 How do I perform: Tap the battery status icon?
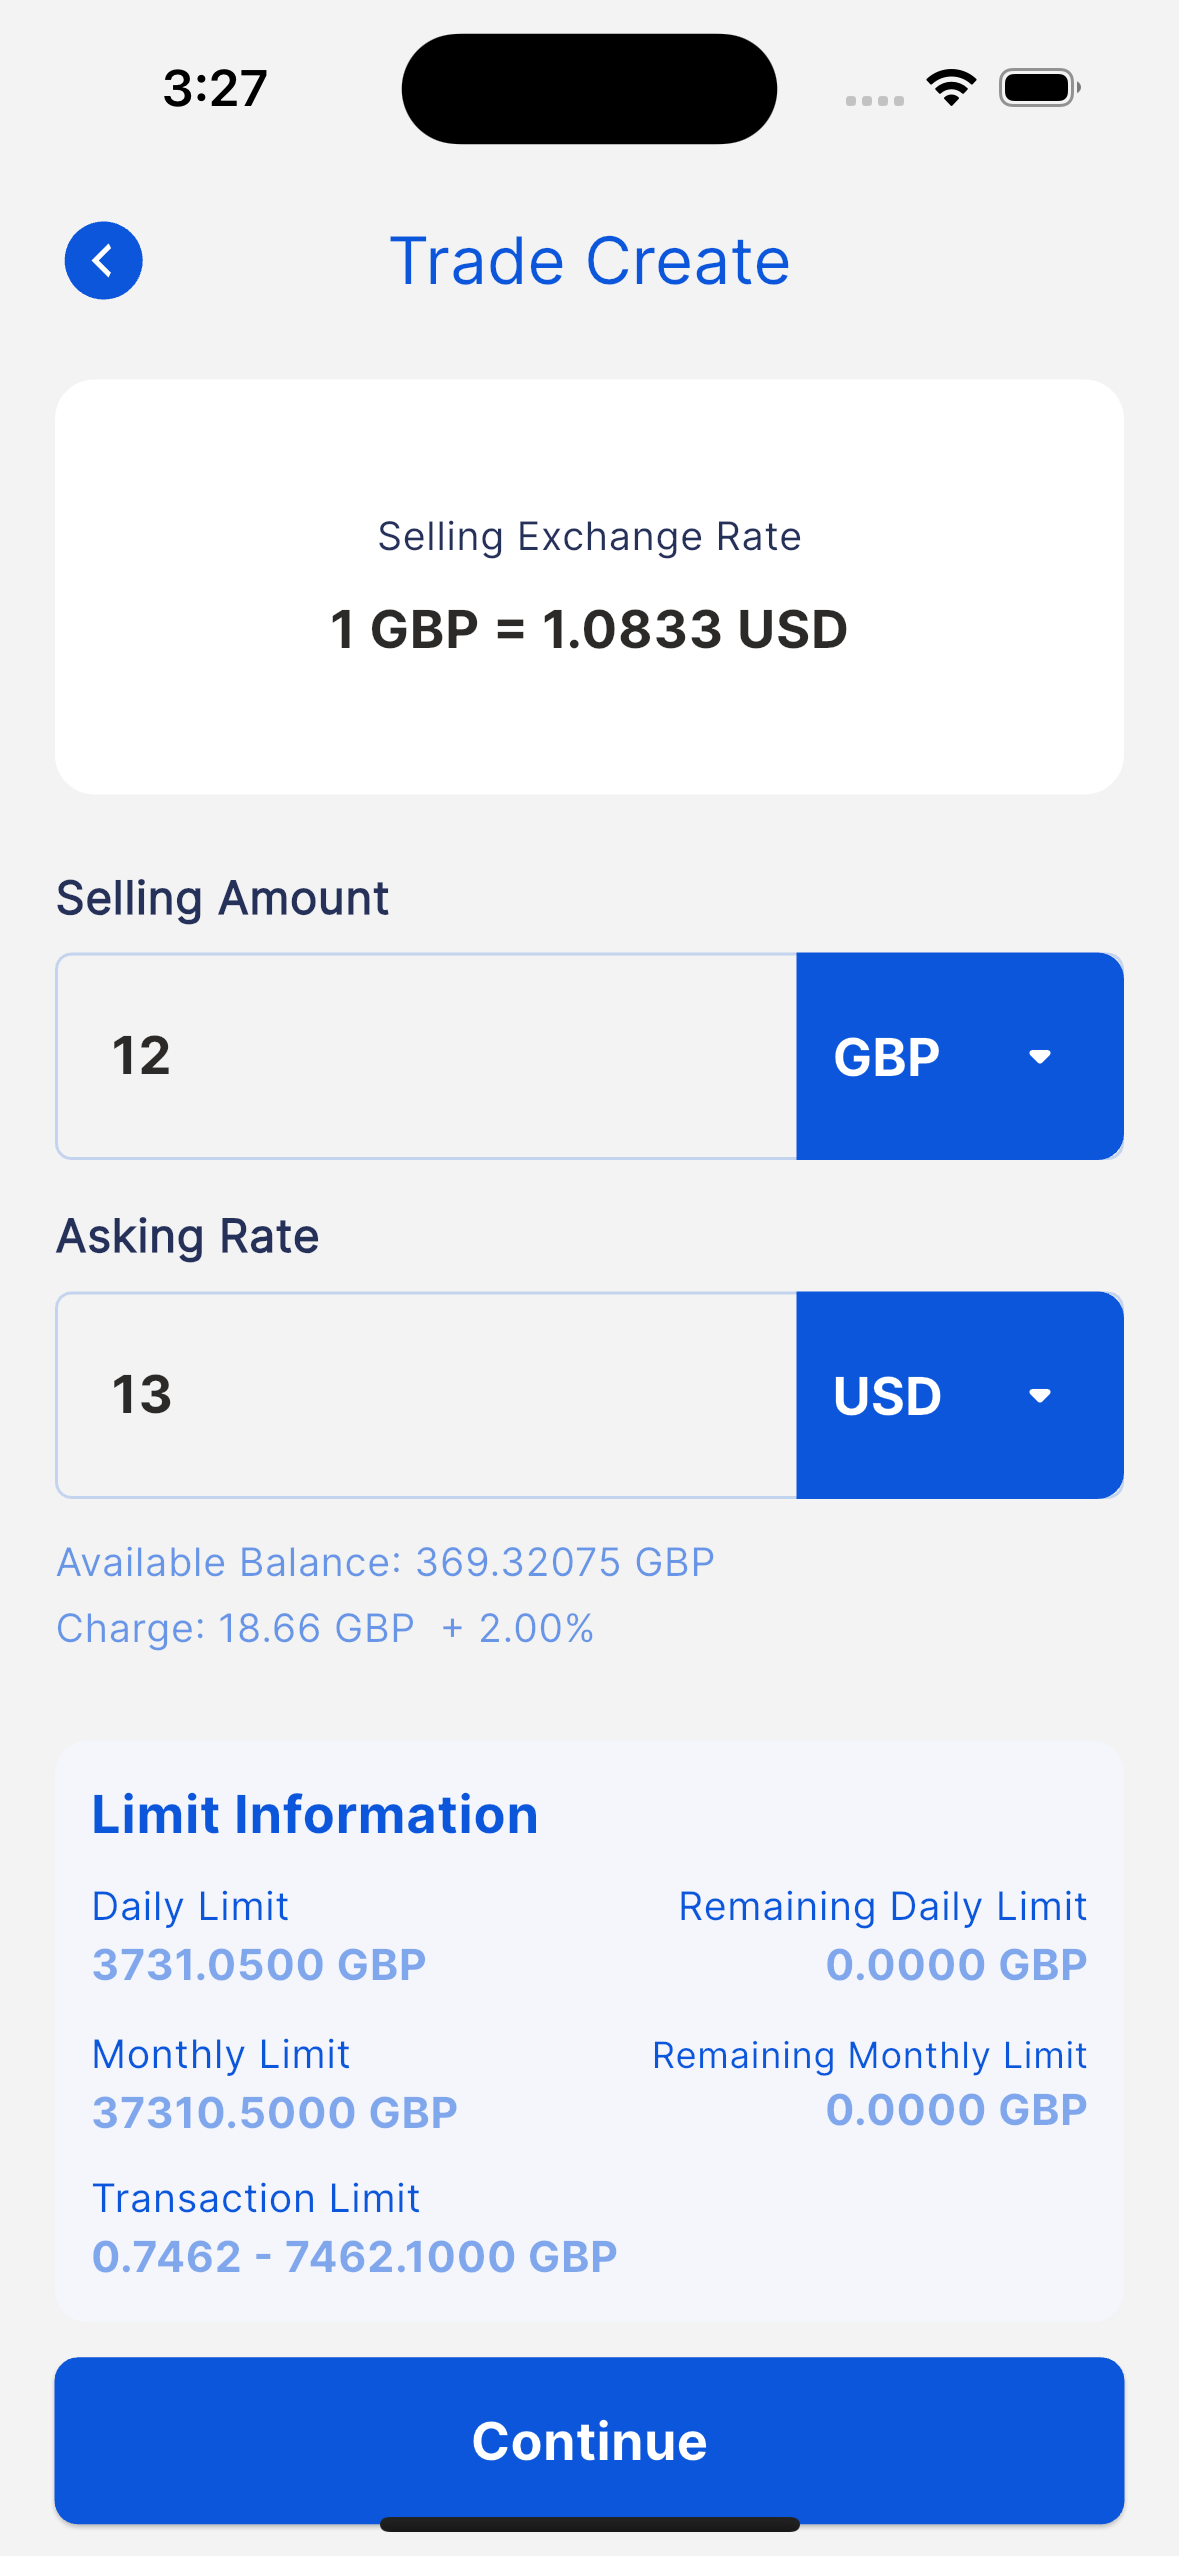point(1039,88)
